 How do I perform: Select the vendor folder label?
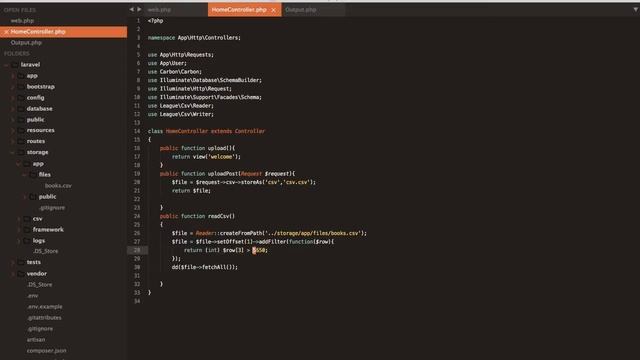[x=37, y=273]
